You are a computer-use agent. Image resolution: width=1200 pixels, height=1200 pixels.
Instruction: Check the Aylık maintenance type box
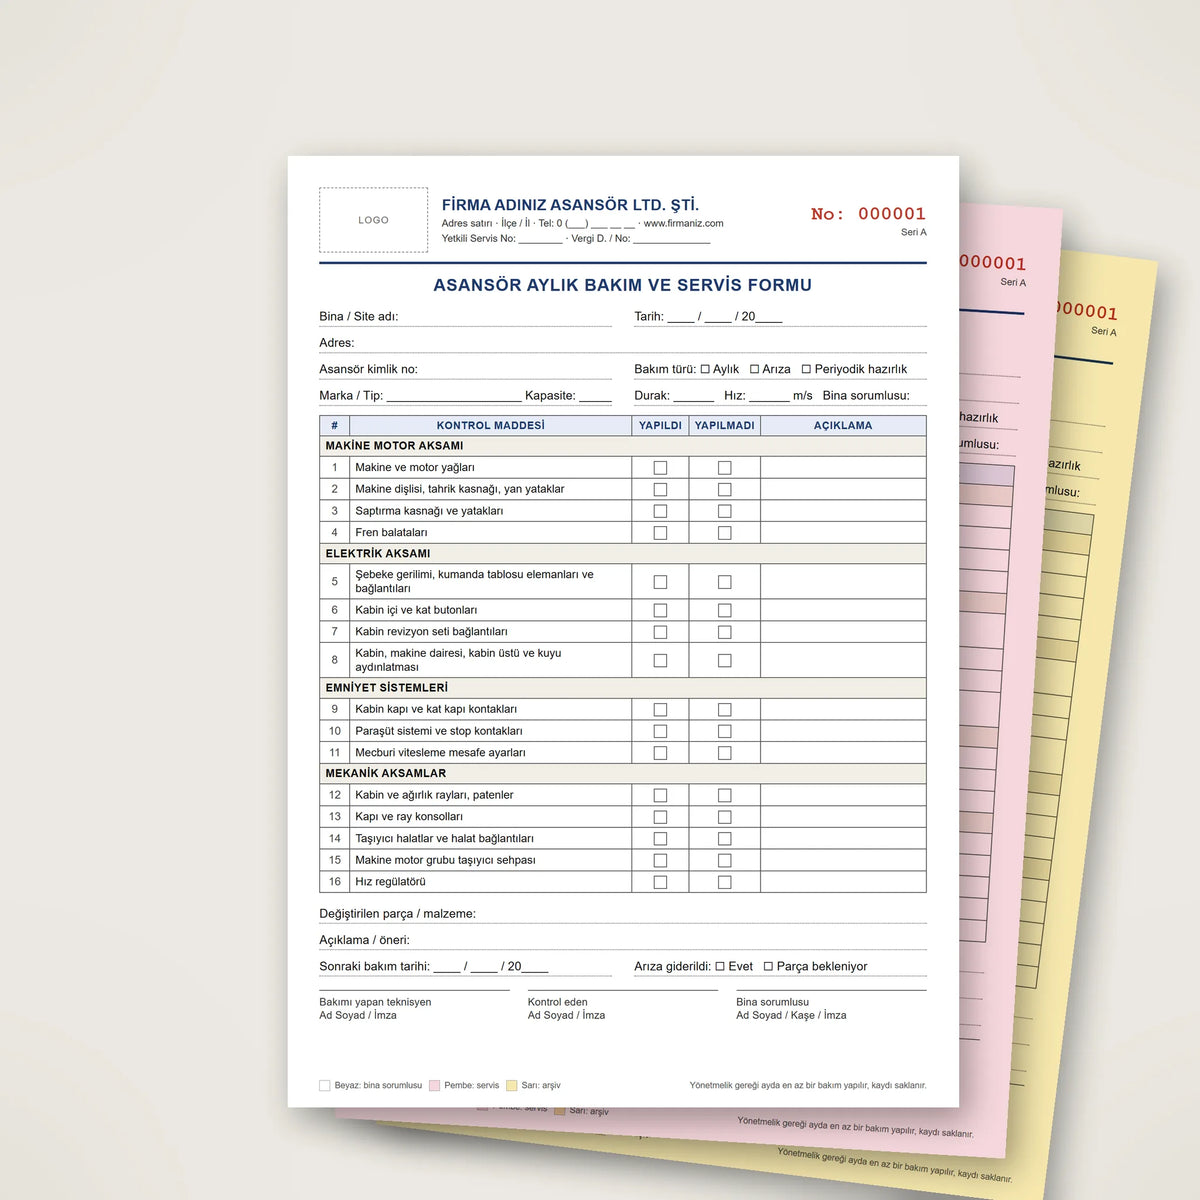click(705, 369)
